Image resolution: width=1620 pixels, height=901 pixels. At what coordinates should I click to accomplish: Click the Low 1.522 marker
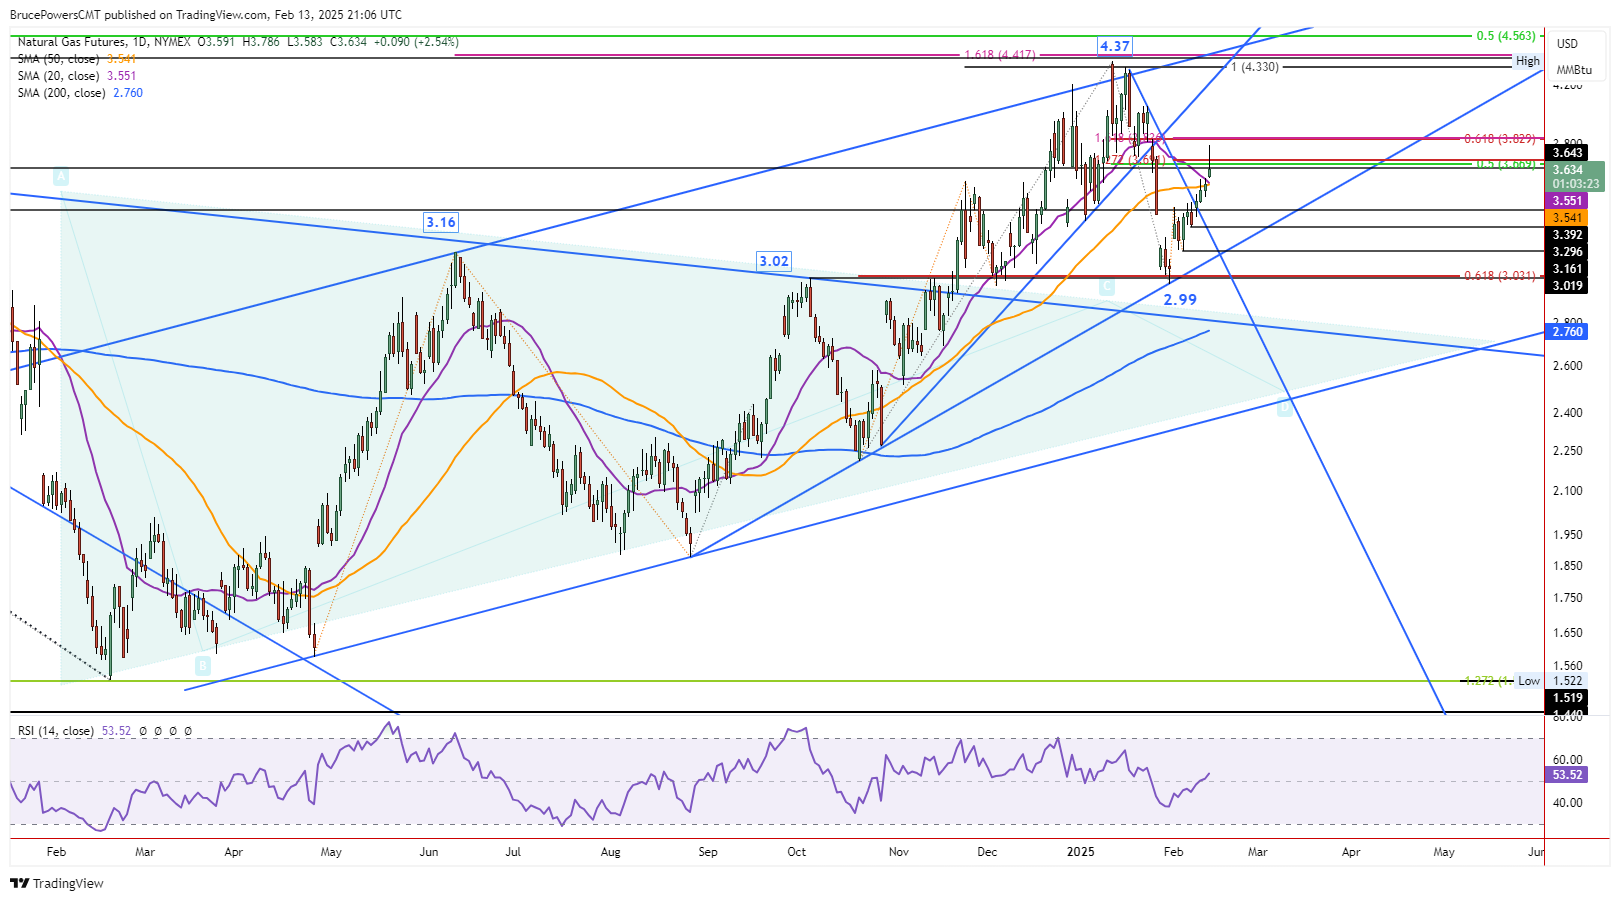coord(1550,681)
